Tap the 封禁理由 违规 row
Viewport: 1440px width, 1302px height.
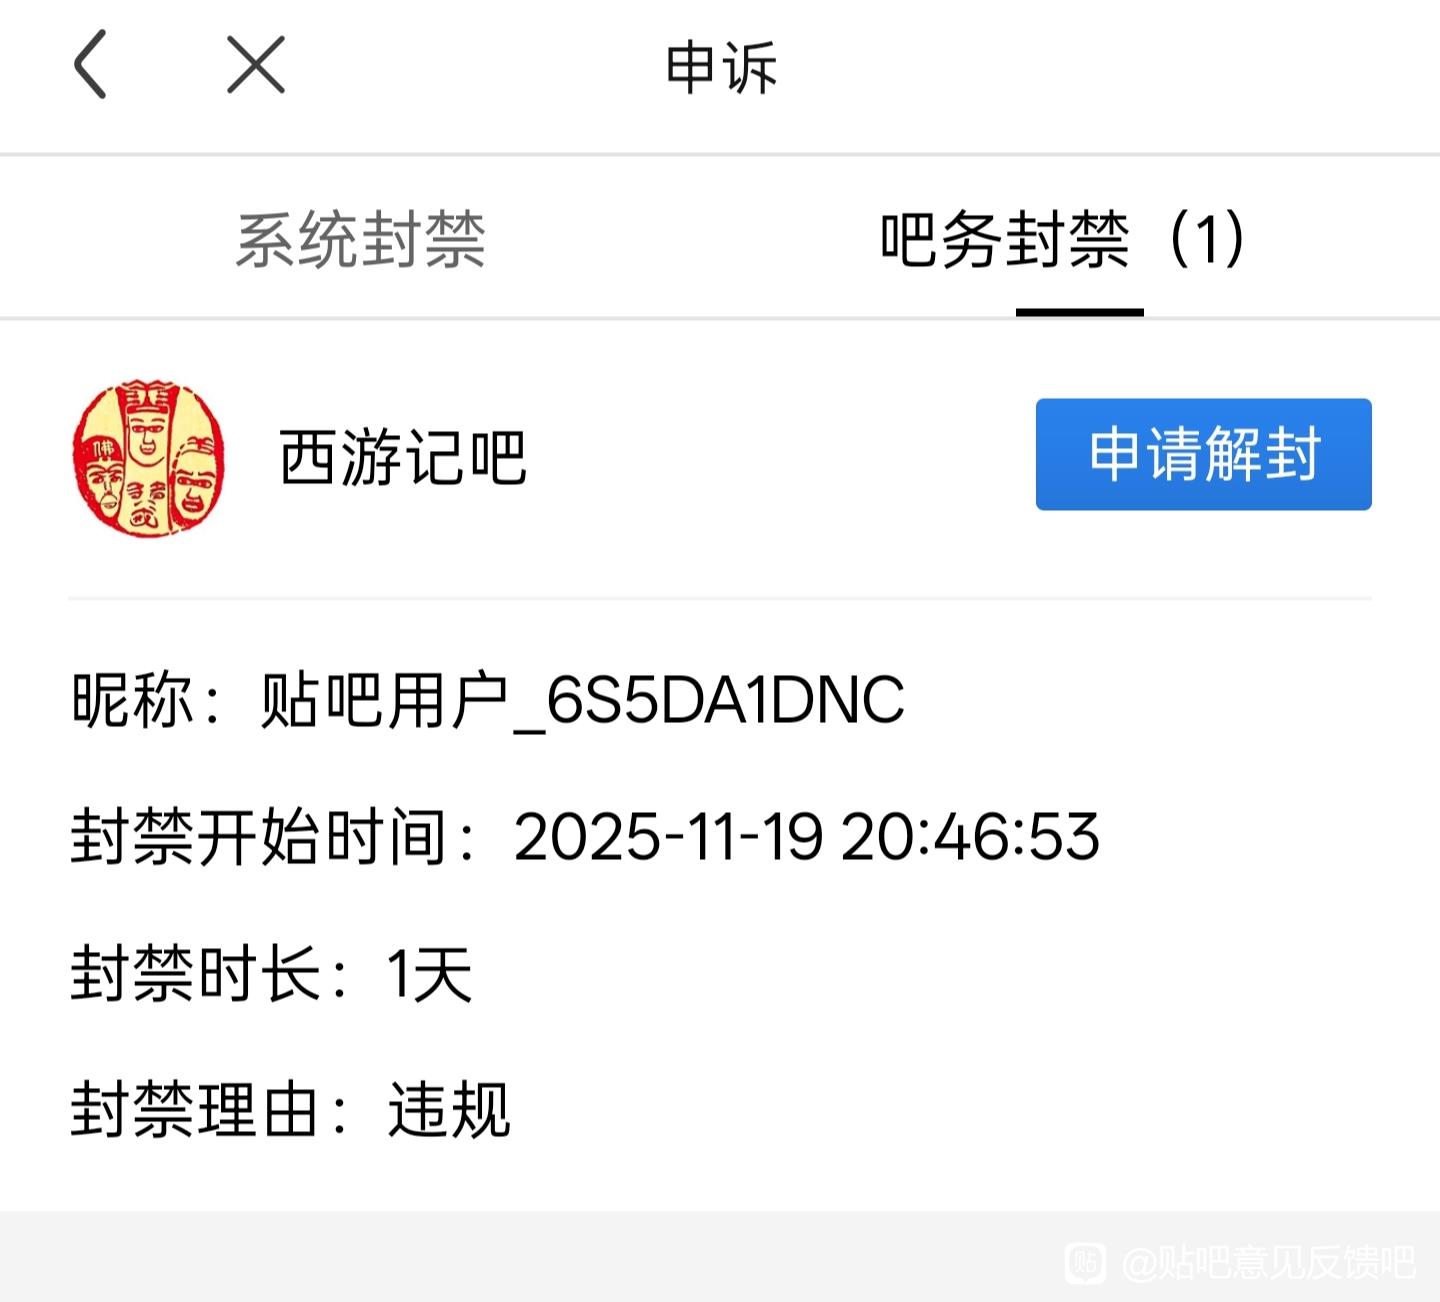tap(291, 1109)
